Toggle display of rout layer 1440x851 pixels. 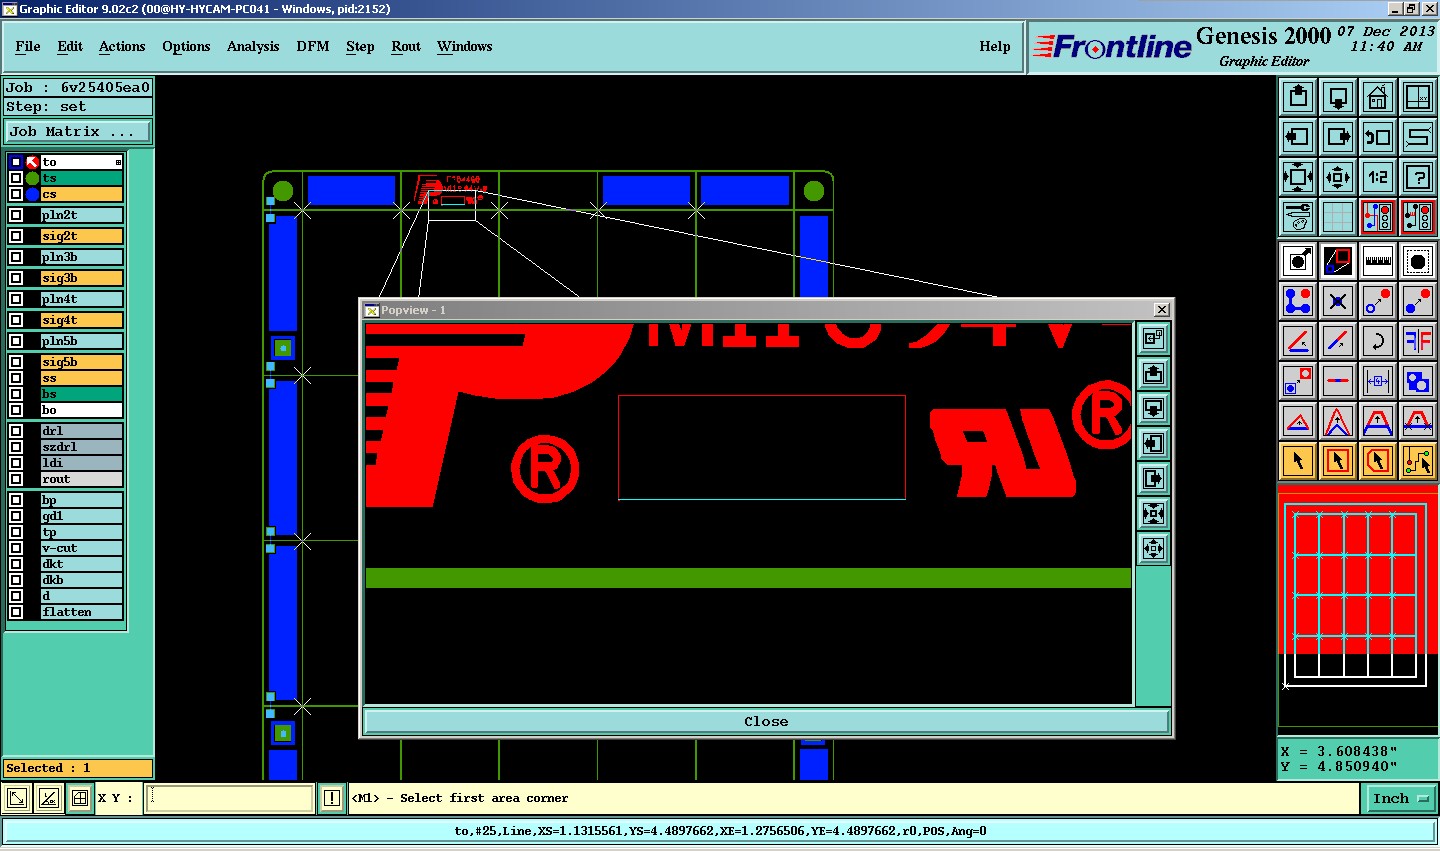[16, 479]
